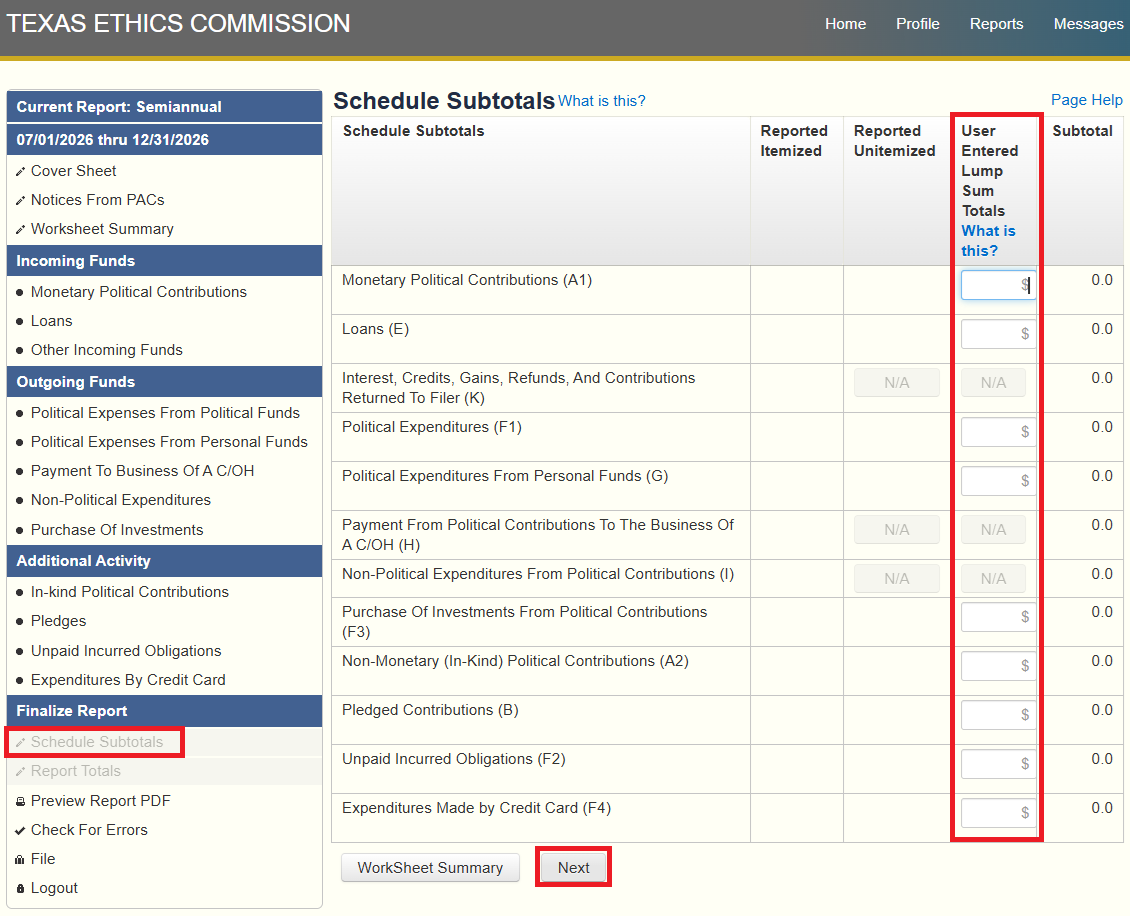This screenshot has width=1131, height=916.
Task: Open Report Totals under Finalize Report
Action: point(76,771)
